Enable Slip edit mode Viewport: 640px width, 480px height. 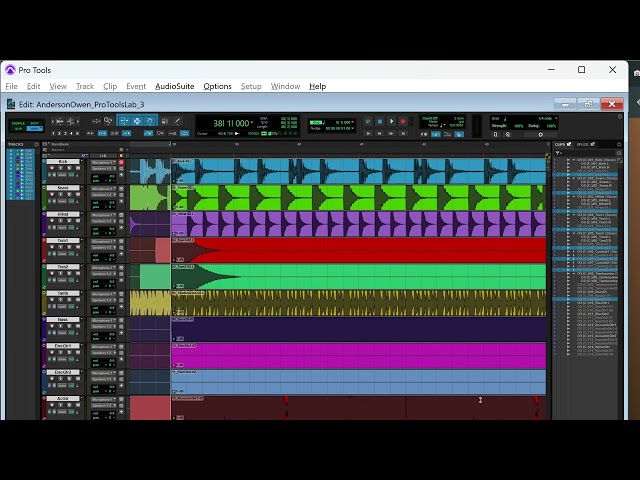click(x=18, y=129)
